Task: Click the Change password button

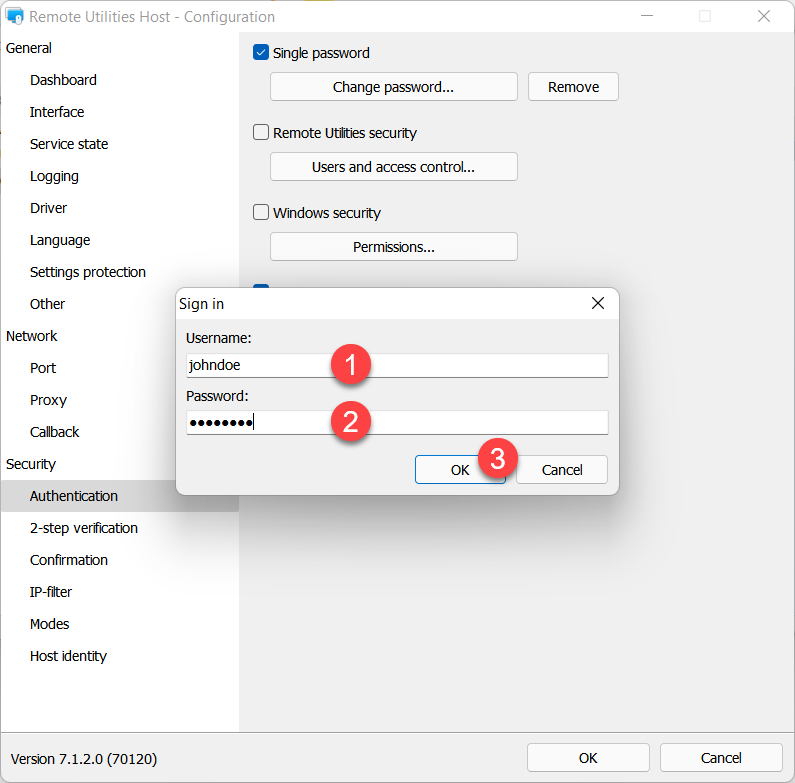Action: click(393, 87)
